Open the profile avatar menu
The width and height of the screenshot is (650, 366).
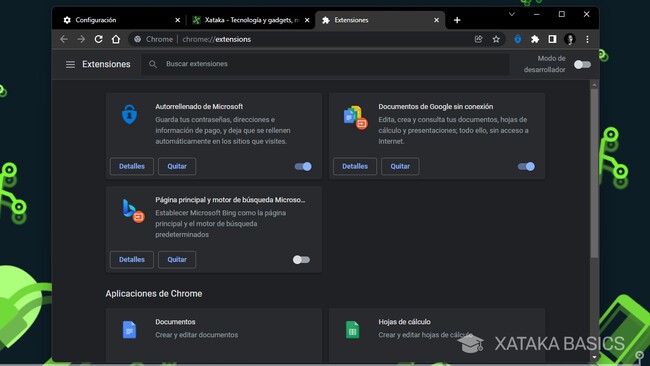pyautogui.click(x=570, y=39)
